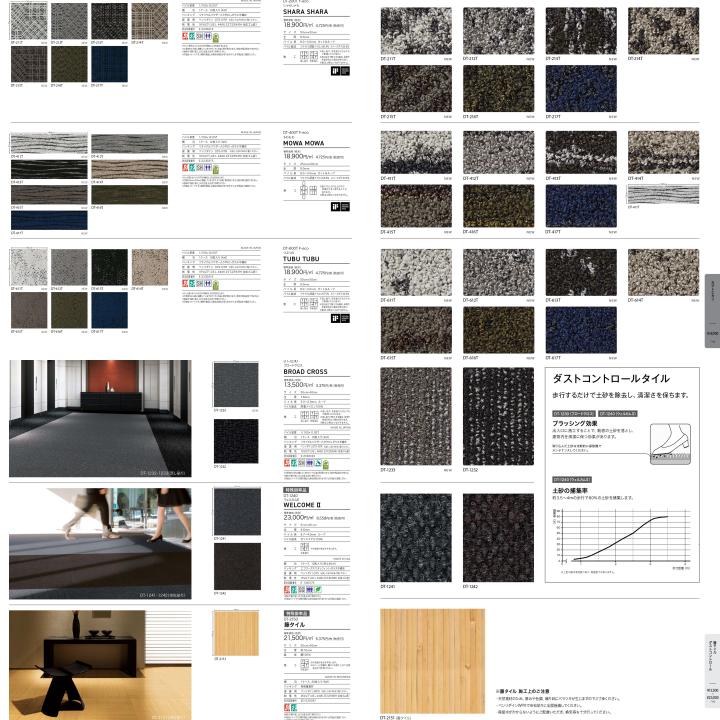Open the lobby photo with the red wall

[x=100, y=418]
